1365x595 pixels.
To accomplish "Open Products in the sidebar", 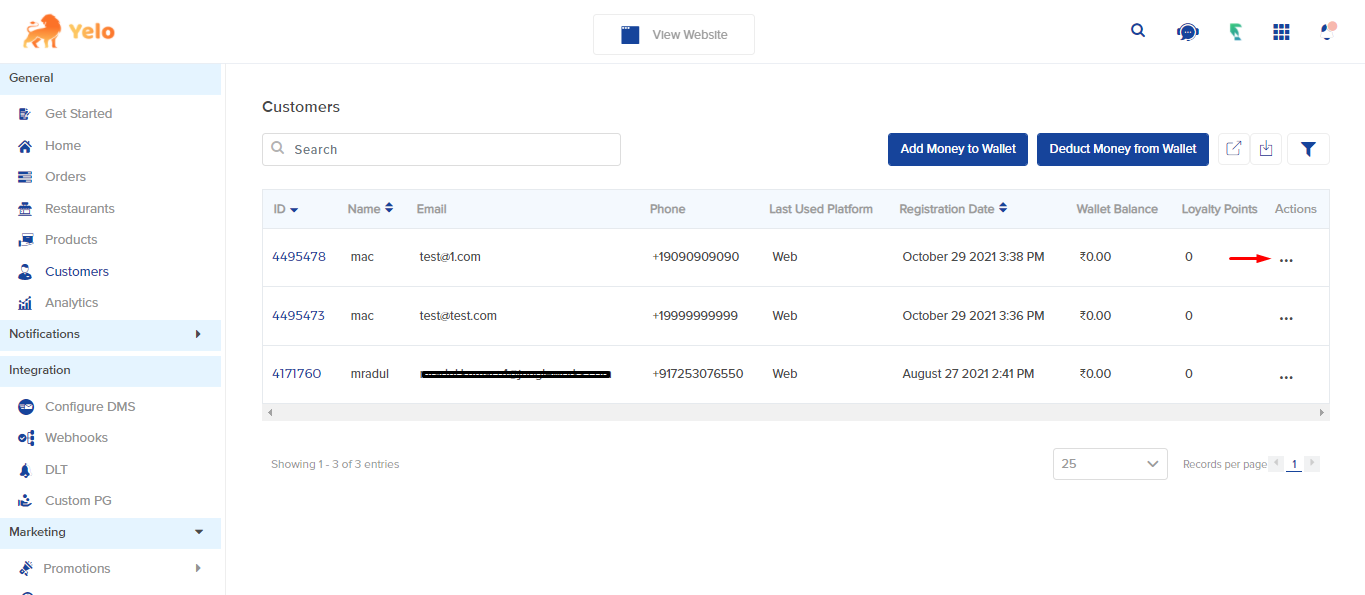I will coord(71,240).
